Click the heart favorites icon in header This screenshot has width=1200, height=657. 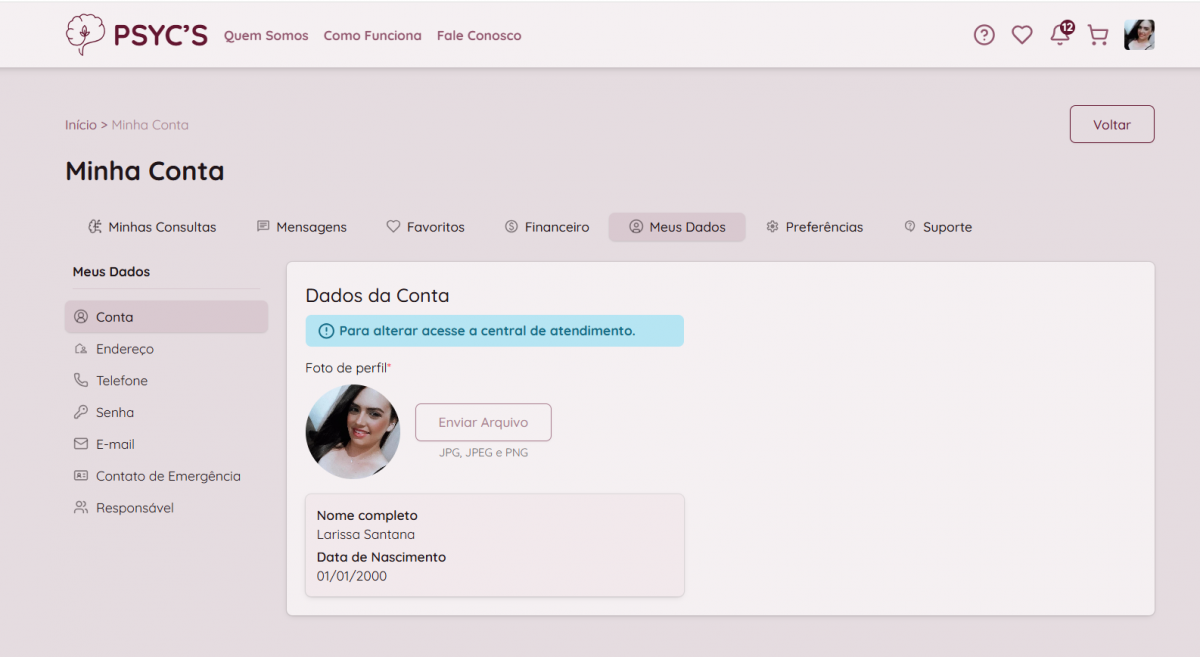click(1022, 35)
